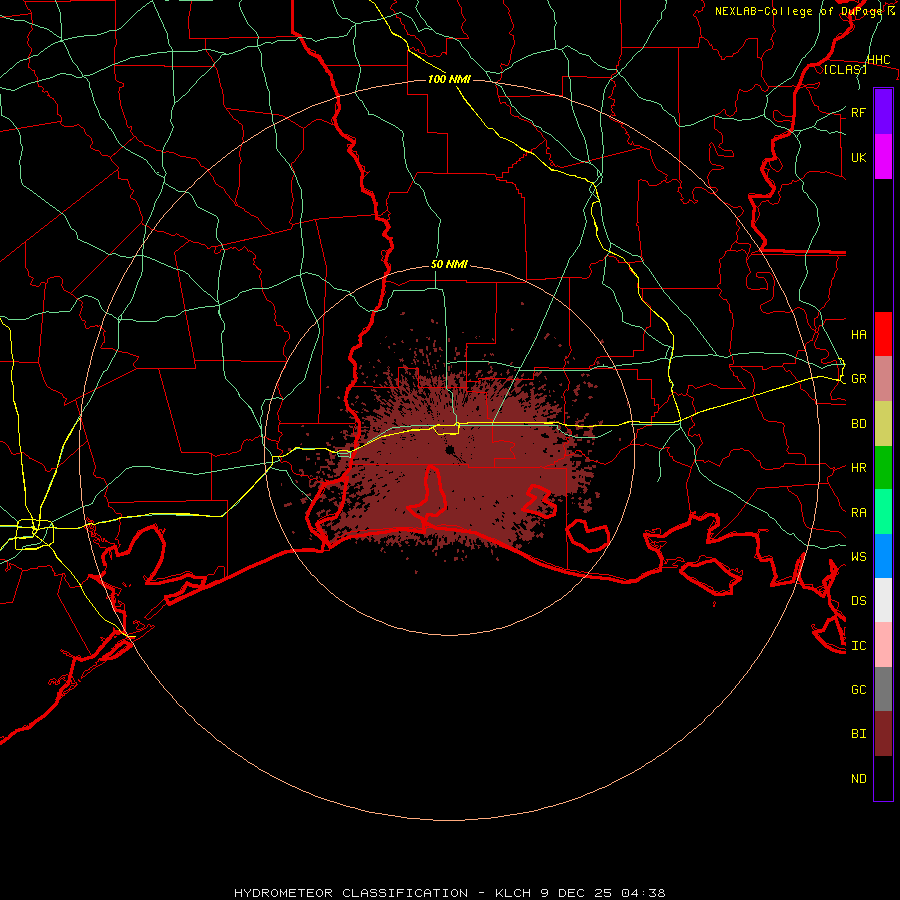This screenshot has width=900, height=900.
Task: Click the ND black legend swatch
Action: (x=883, y=778)
